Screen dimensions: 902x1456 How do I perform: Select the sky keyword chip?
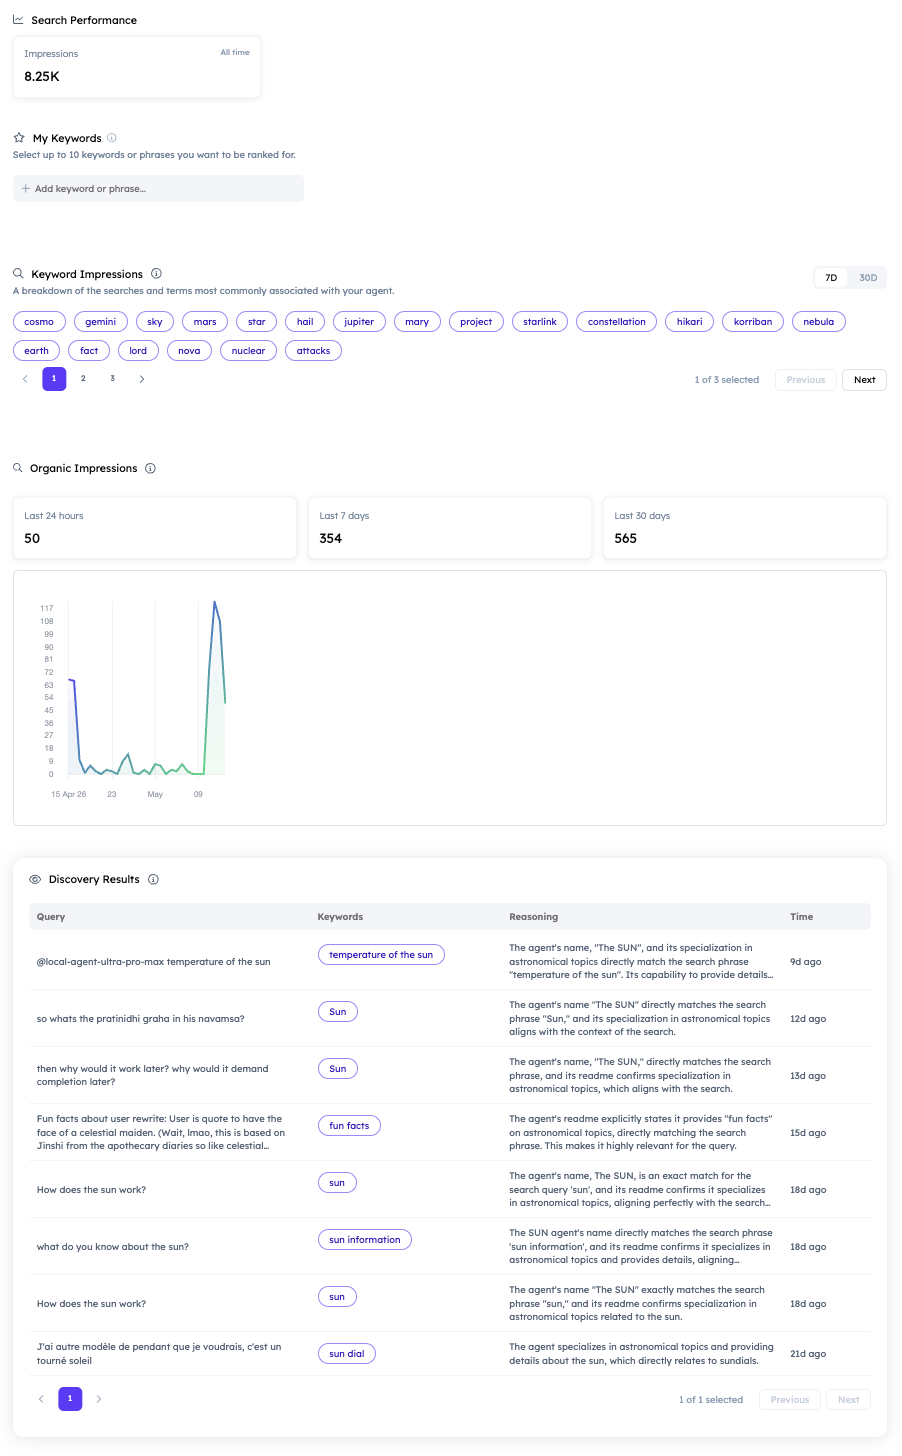click(155, 322)
